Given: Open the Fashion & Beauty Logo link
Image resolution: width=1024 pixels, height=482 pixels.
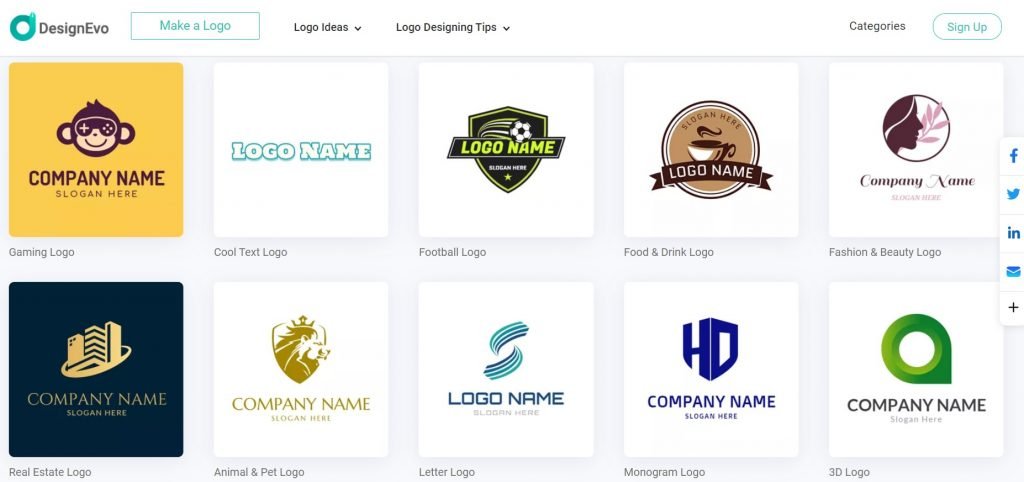Looking at the screenshot, I should click(885, 252).
